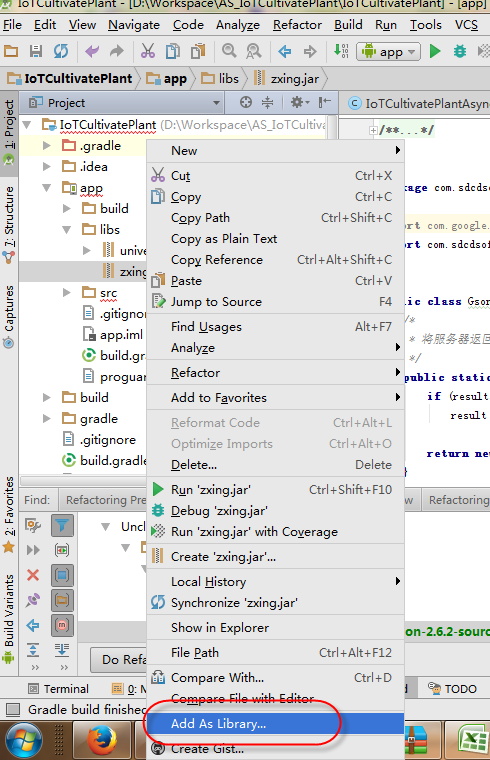Click Scroll from Source target icon

(x=246, y=102)
